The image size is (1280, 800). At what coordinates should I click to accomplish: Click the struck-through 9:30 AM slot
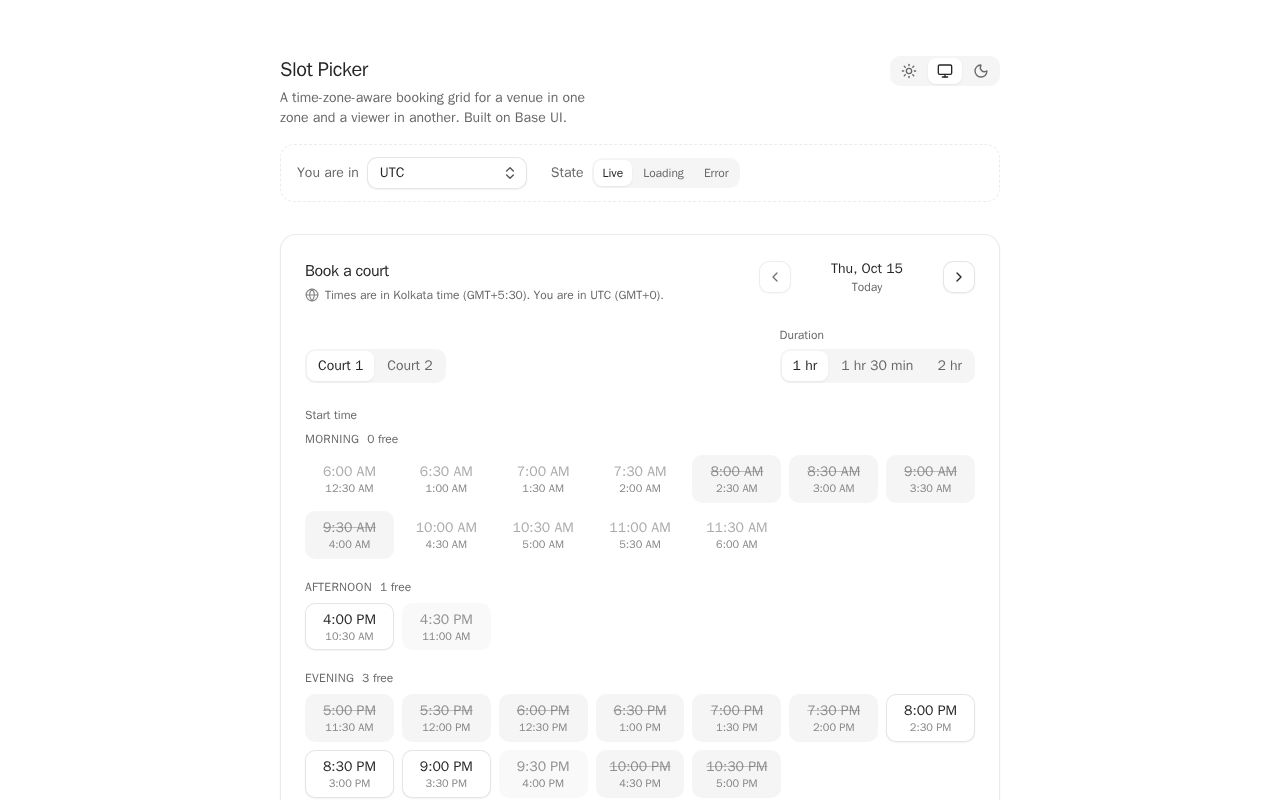click(x=349, y=535)
